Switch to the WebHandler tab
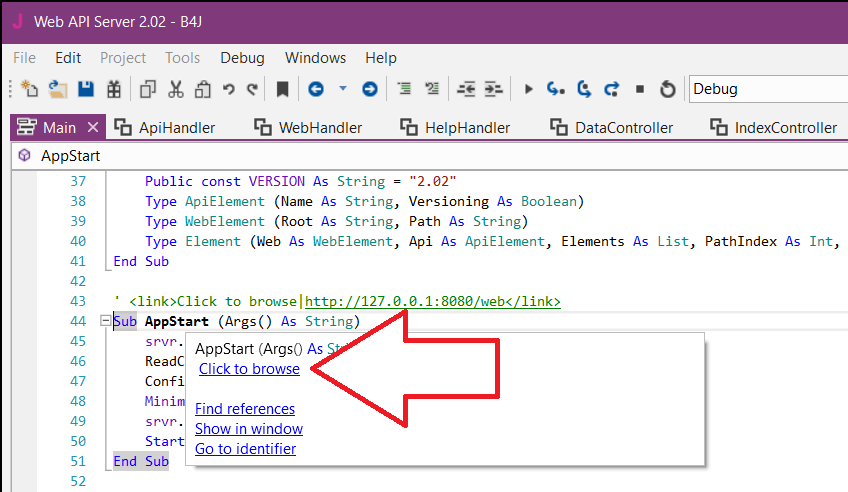 pos(308,128)
